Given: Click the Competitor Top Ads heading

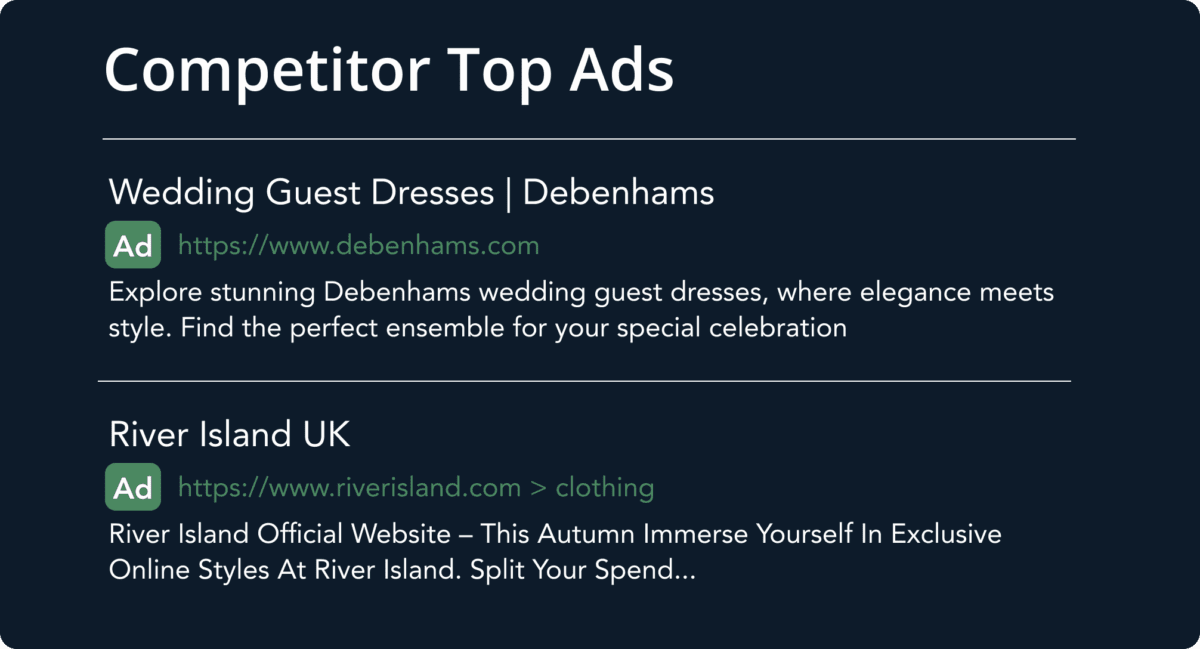Looking at the screenshot, I should pos(388,72).
